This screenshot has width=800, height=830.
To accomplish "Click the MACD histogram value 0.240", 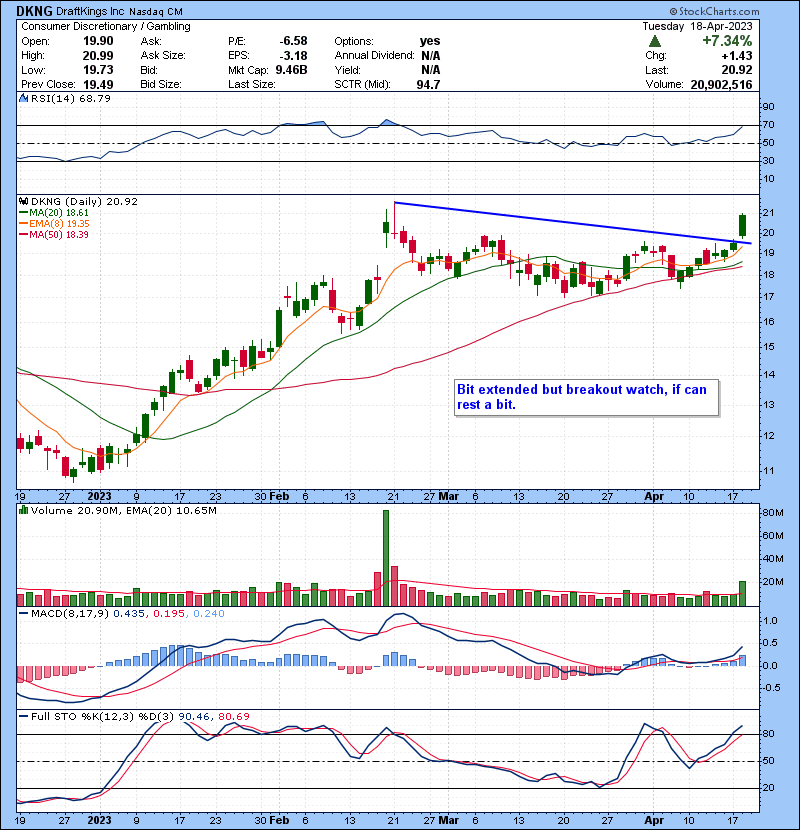I will point(209,613).
